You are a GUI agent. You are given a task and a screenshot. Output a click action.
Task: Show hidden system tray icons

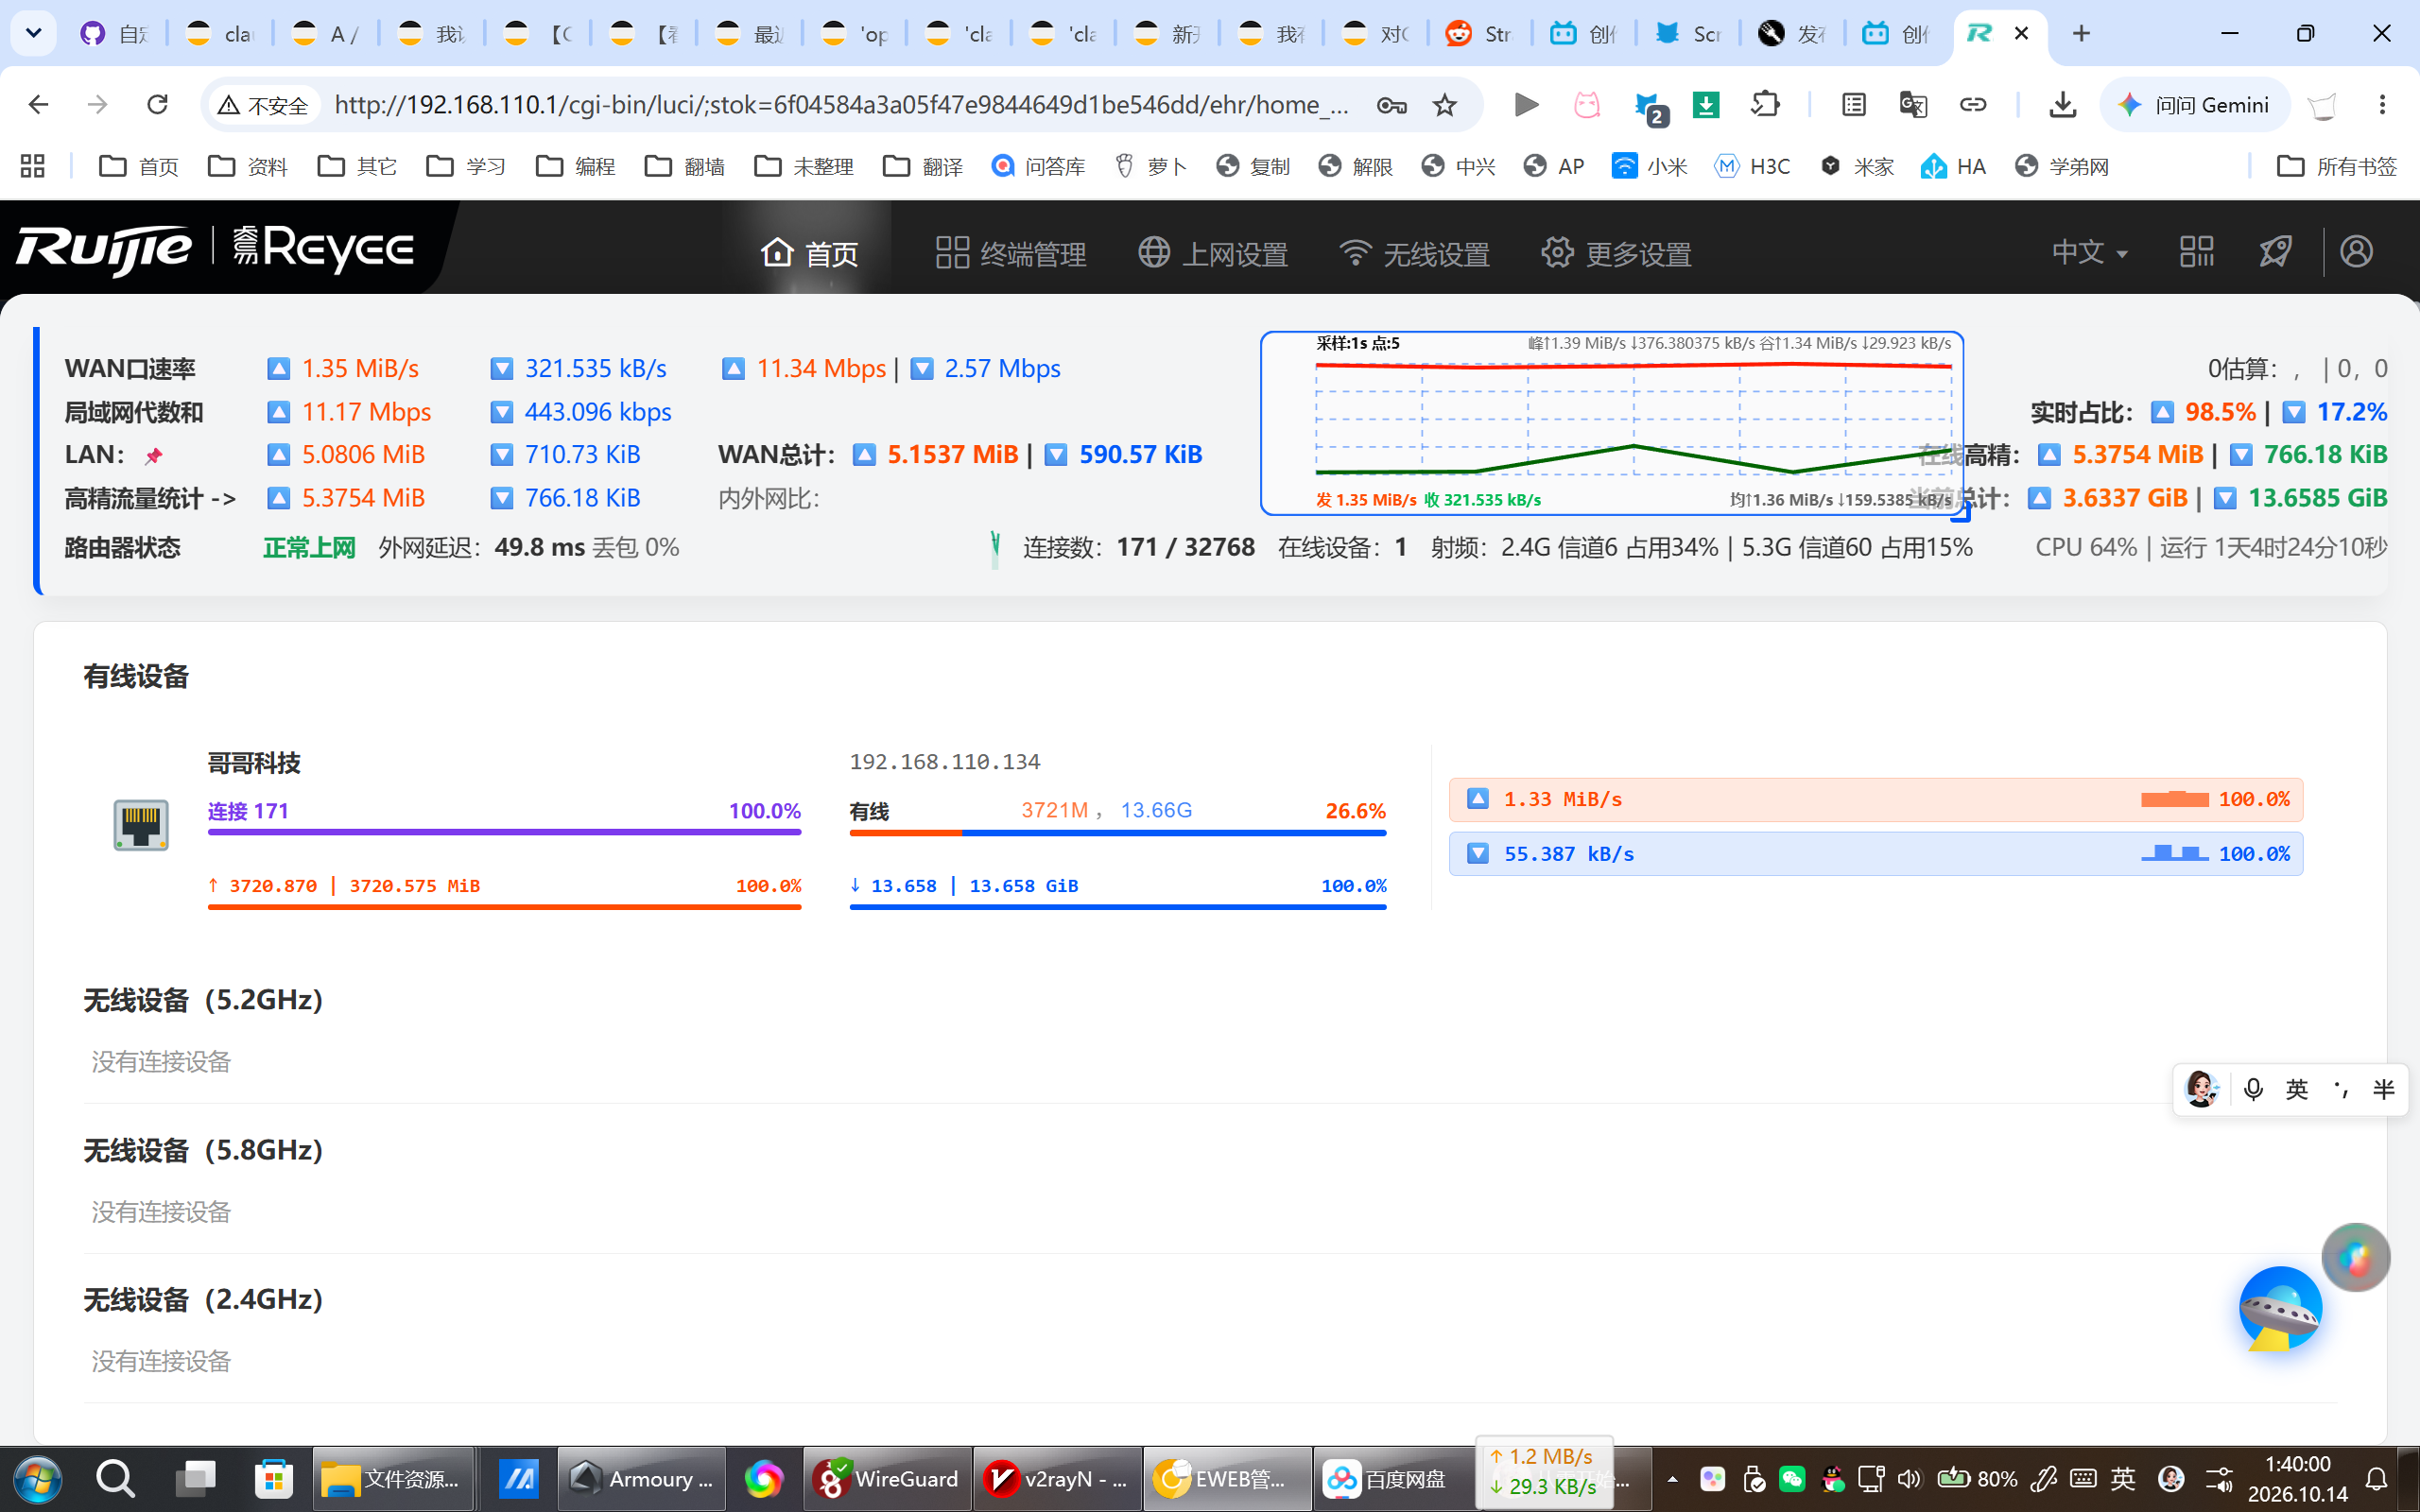click(1672, 1479)
